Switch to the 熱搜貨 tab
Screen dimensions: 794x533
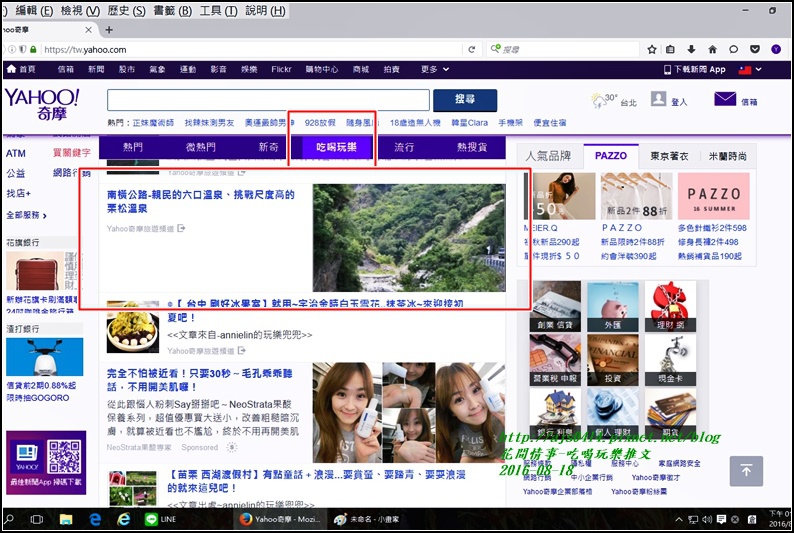[472, 147]
